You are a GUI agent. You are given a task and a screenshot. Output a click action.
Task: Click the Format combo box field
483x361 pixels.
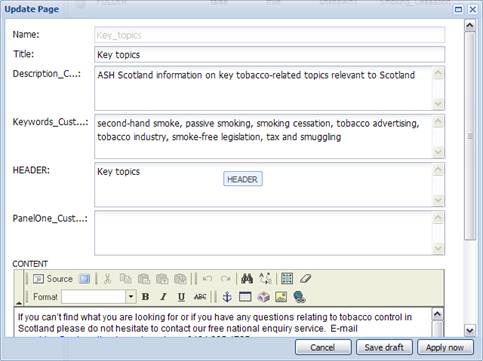pos(94,297)
